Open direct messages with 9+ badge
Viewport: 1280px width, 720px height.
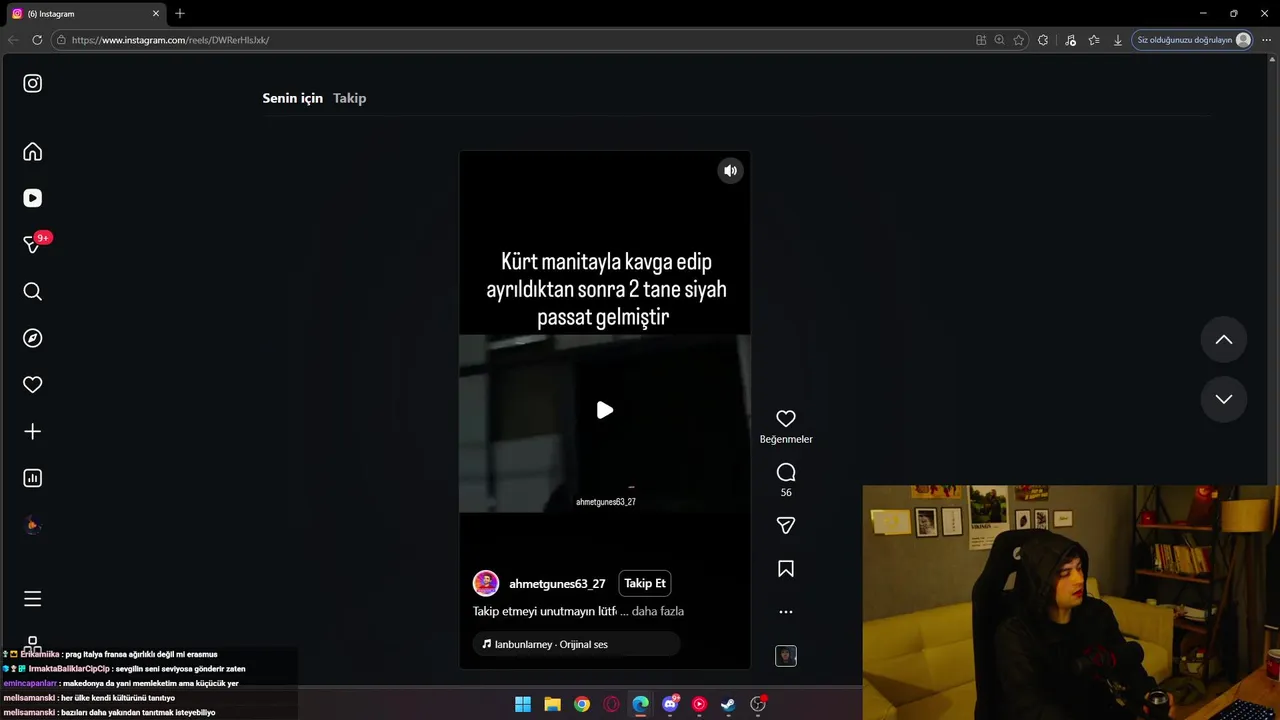35,244
